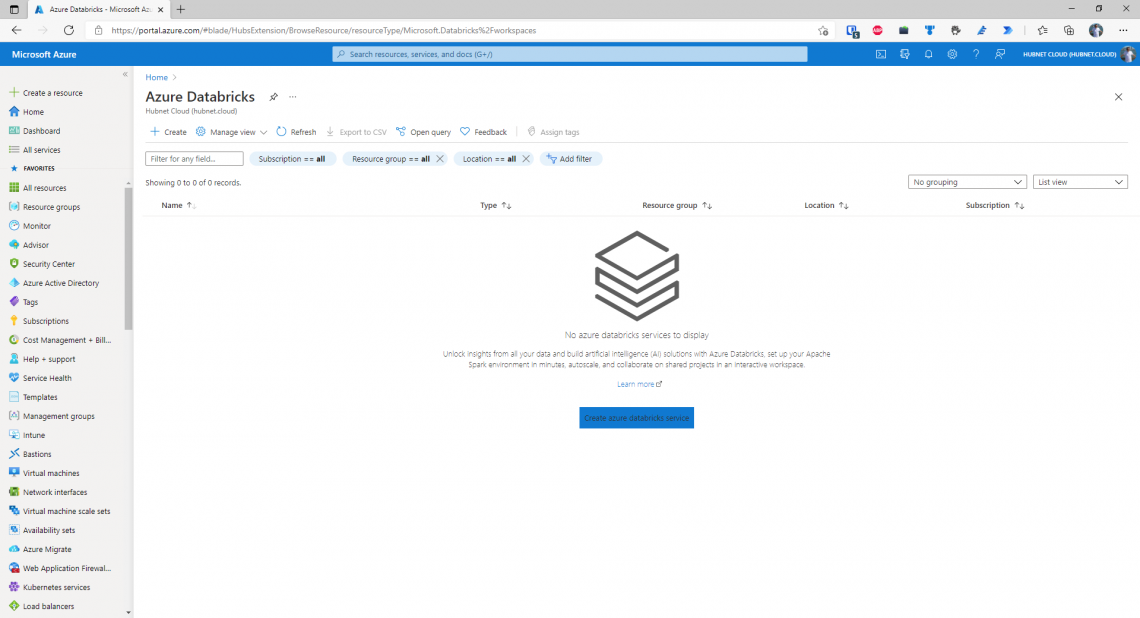Screen dimensions: 1140x618
Task: Click the filter any field box
Action: point(194,158)
